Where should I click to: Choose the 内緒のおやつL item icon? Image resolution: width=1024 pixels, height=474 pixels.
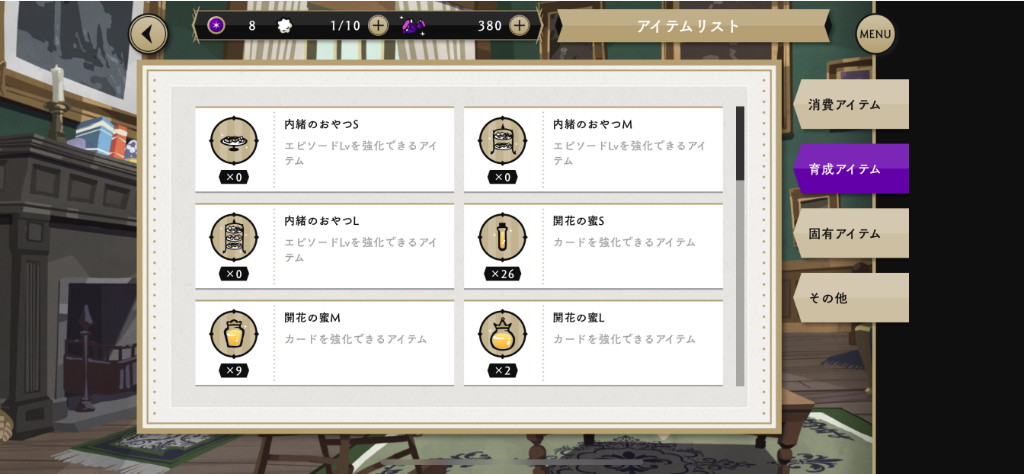click(234, 237)
